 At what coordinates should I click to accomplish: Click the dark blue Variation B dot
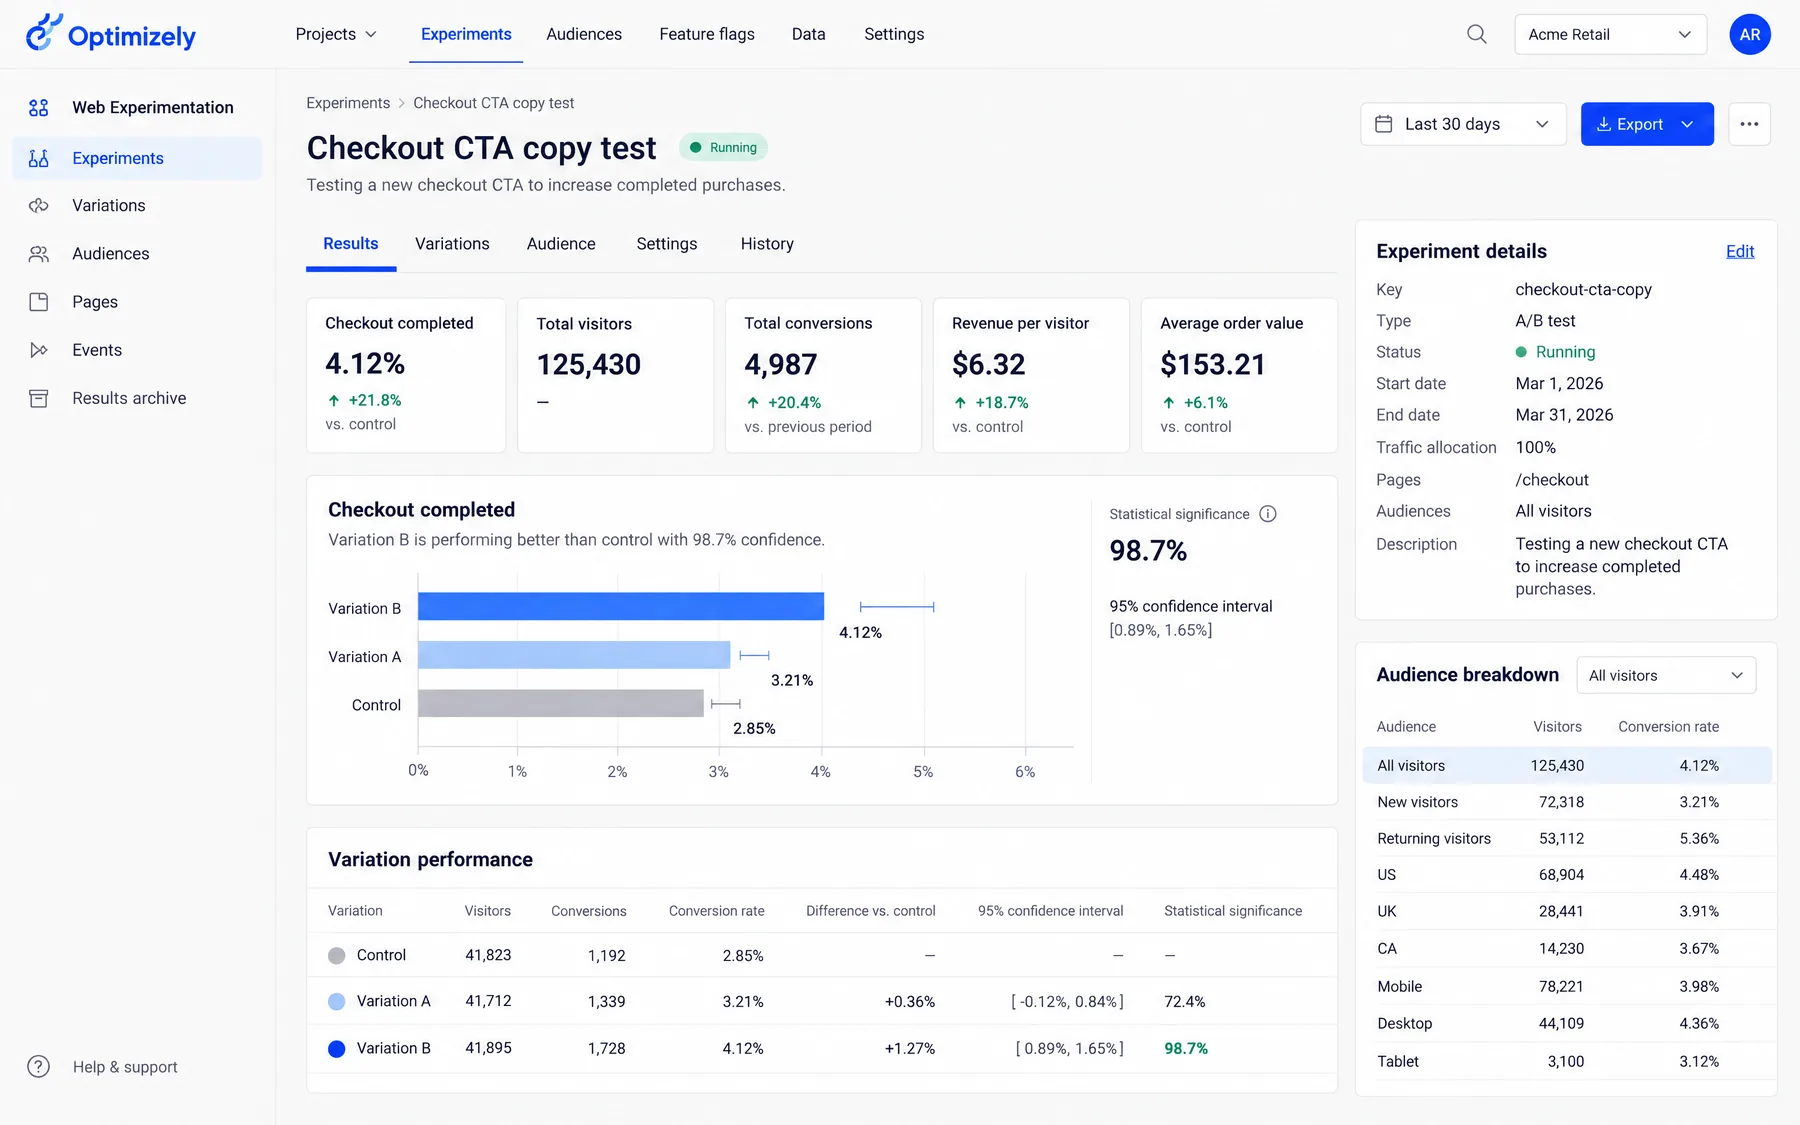tap(337, 1048)
